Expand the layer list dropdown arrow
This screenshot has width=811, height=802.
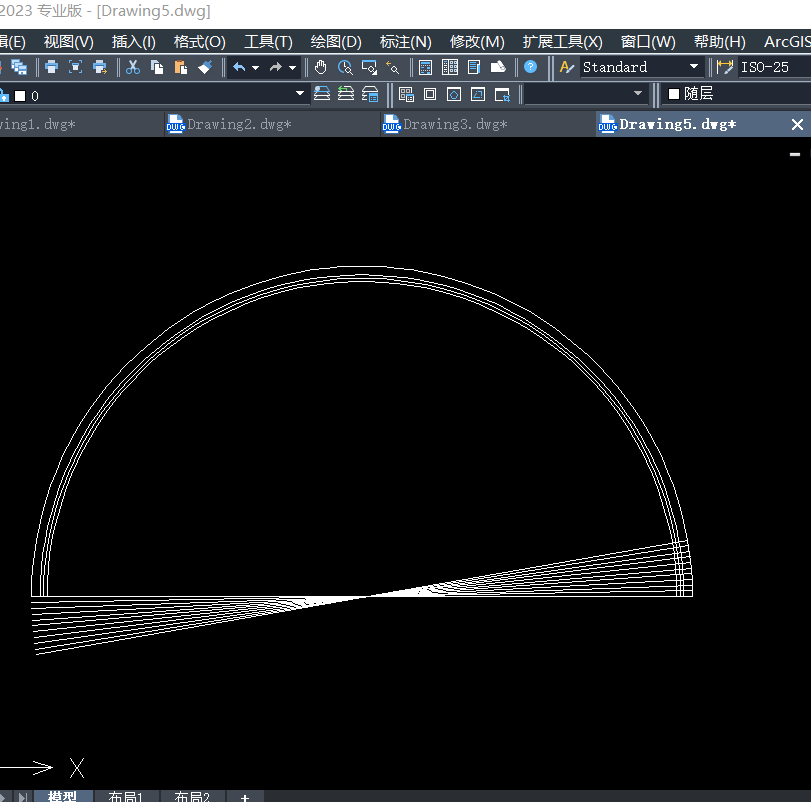299,94
